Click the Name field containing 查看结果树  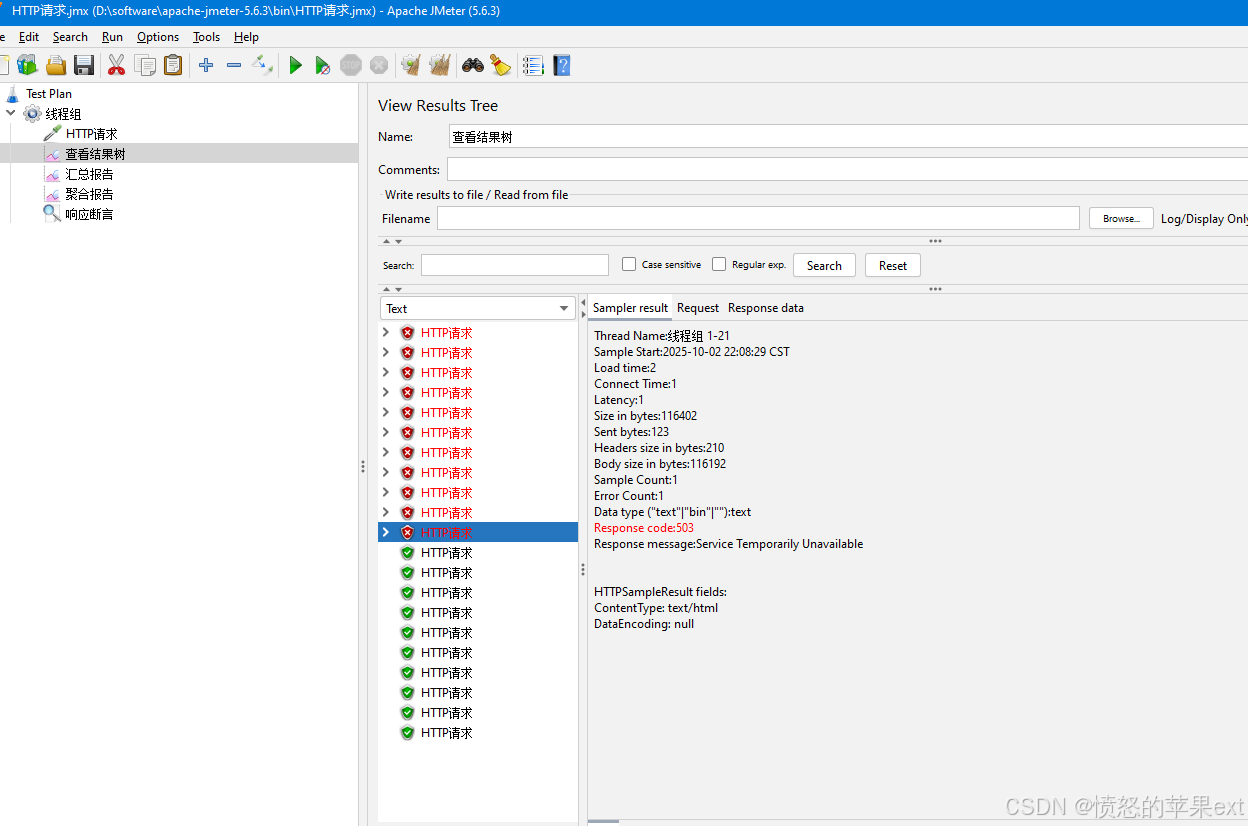pyautogui.click(x=848, y=137)
